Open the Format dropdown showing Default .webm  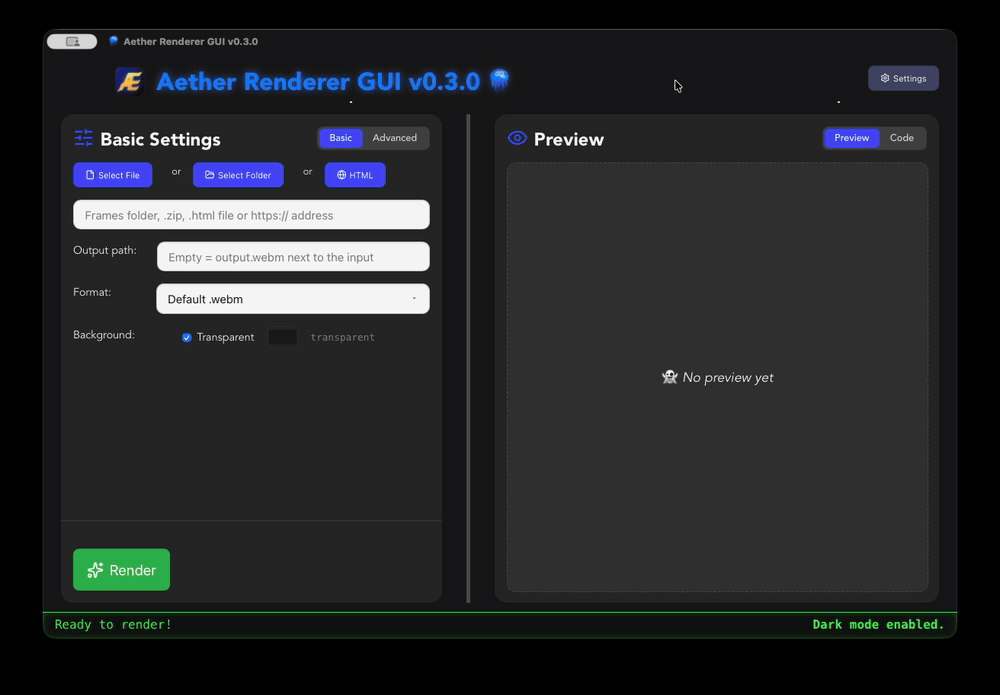293,299
